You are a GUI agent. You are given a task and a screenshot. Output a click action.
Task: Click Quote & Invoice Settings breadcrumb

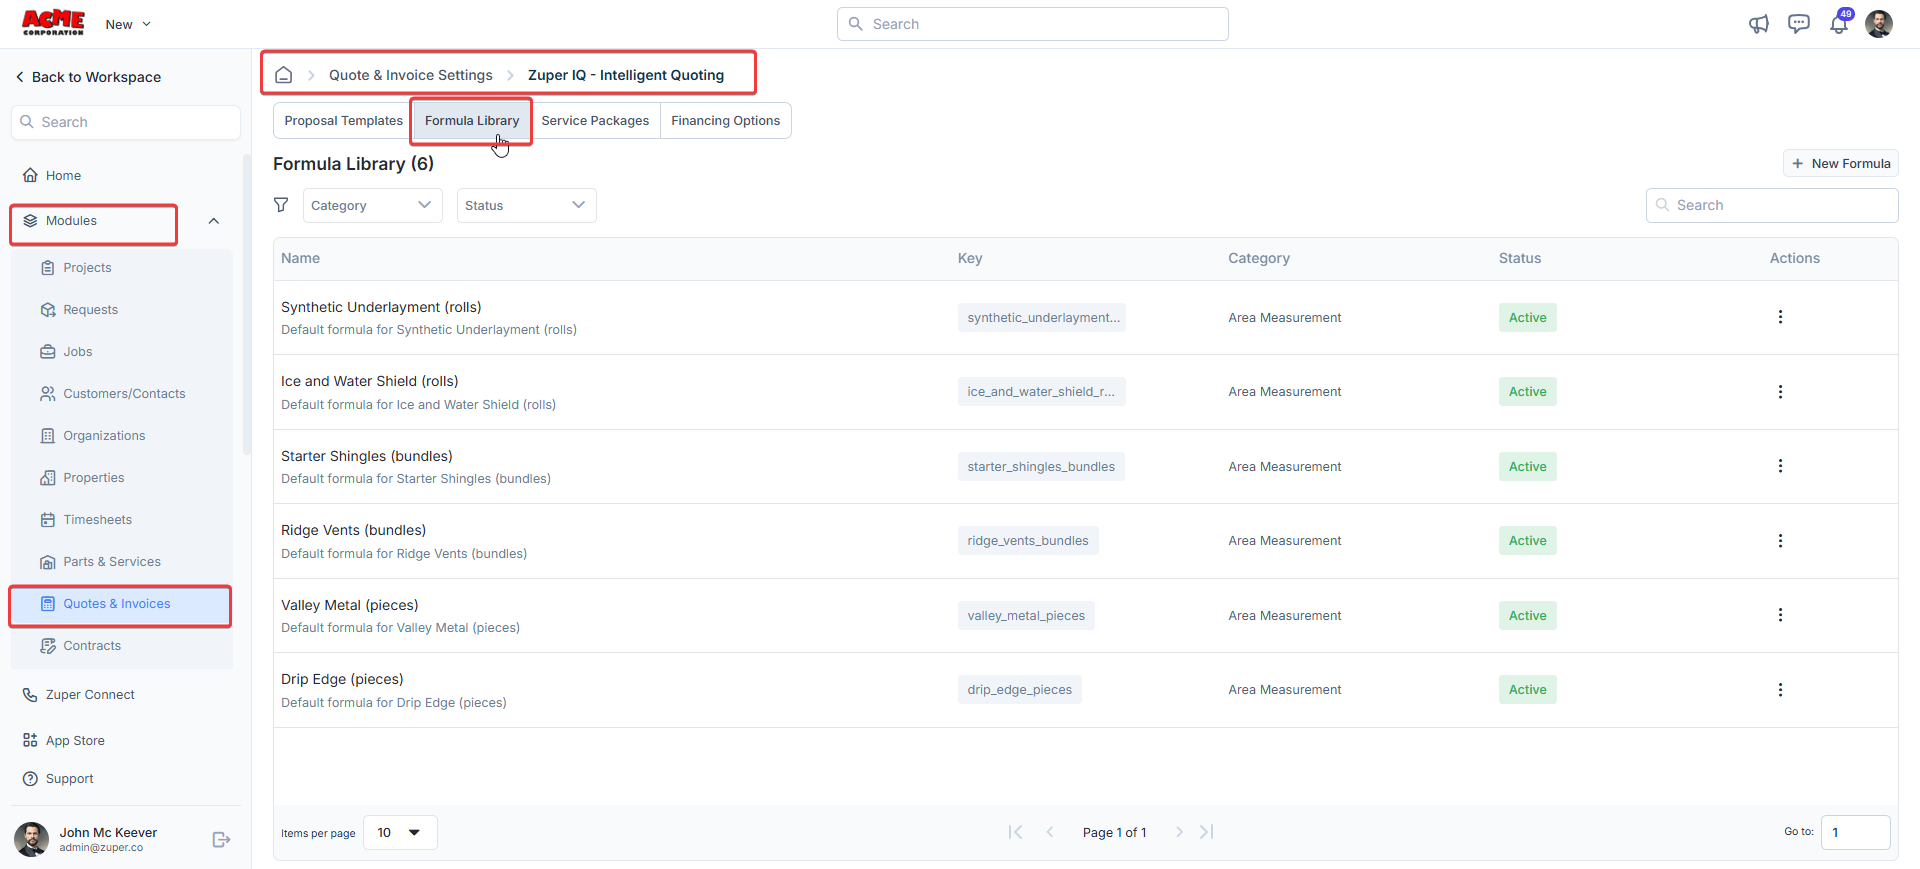pos(411,75)
